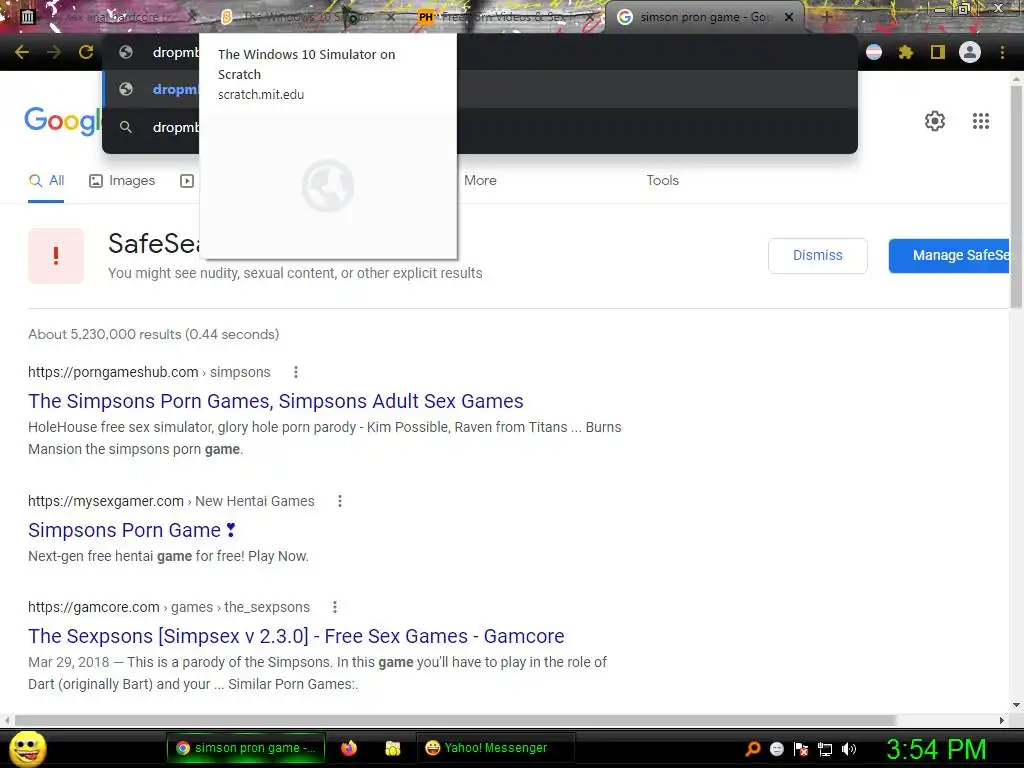Open the porngameshub.com result title link
Viewport: 1024px width, 768px height.
pyautogui.click(x=276, y=401)
